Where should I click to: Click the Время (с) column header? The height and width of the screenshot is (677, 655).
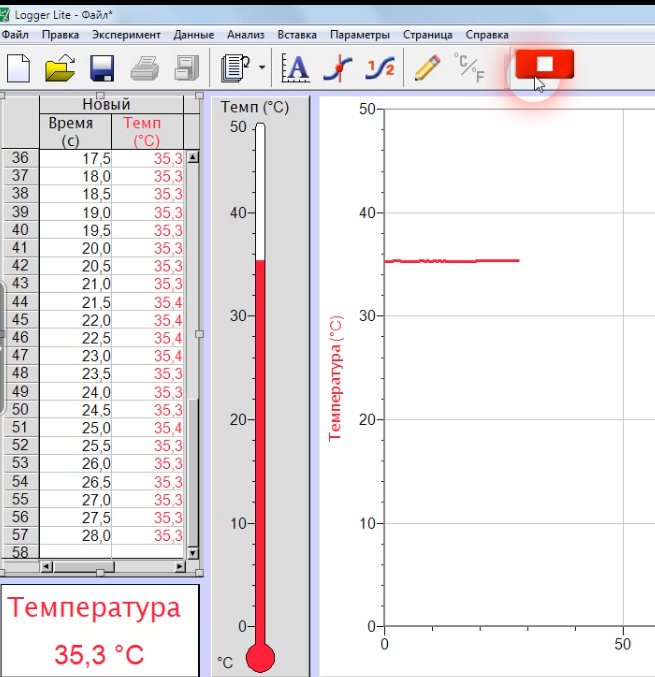click(x=71, y=132)
